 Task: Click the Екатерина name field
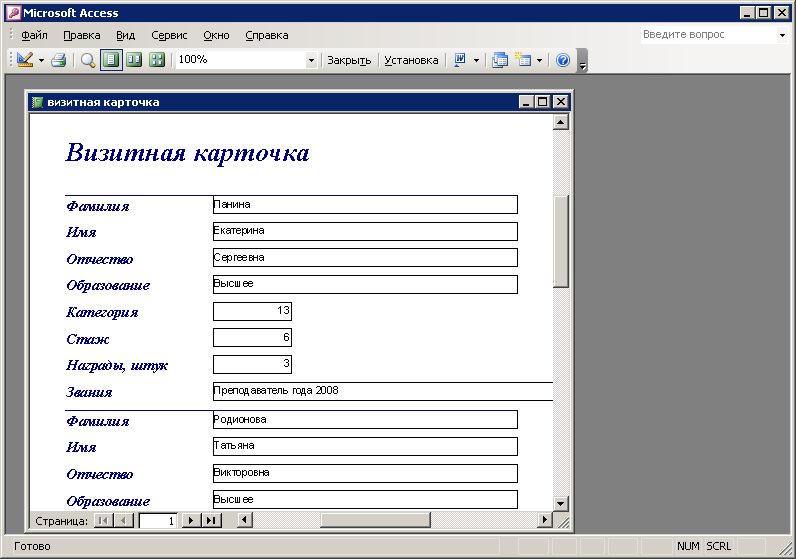(x=365, y=231)
